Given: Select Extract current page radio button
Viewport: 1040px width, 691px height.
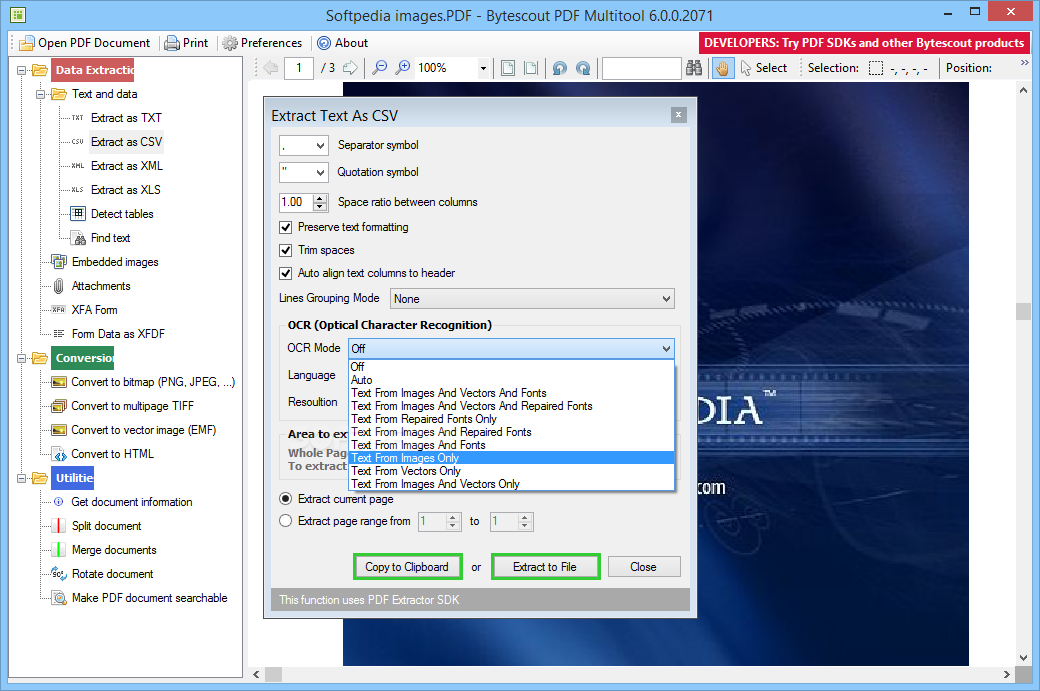Looking at the screenshot, I should click(286, 499).
